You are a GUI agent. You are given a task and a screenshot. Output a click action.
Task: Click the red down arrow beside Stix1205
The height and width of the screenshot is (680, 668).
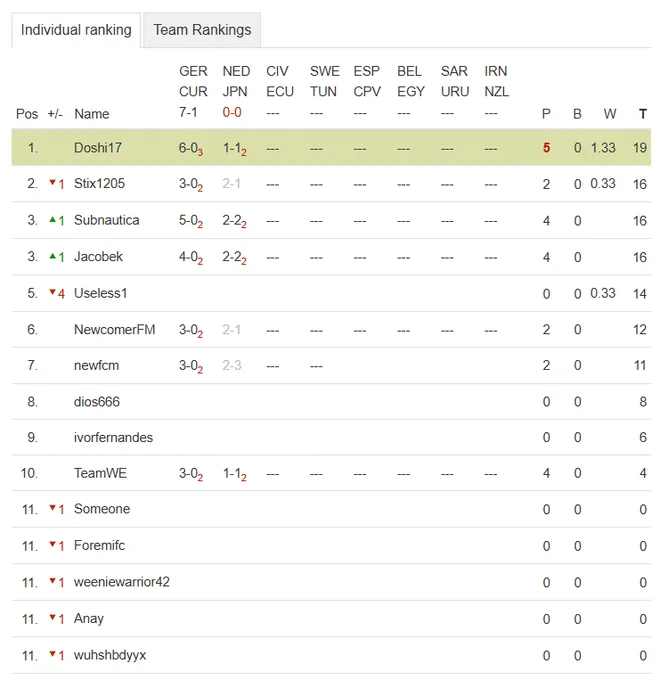pos(52,183)
